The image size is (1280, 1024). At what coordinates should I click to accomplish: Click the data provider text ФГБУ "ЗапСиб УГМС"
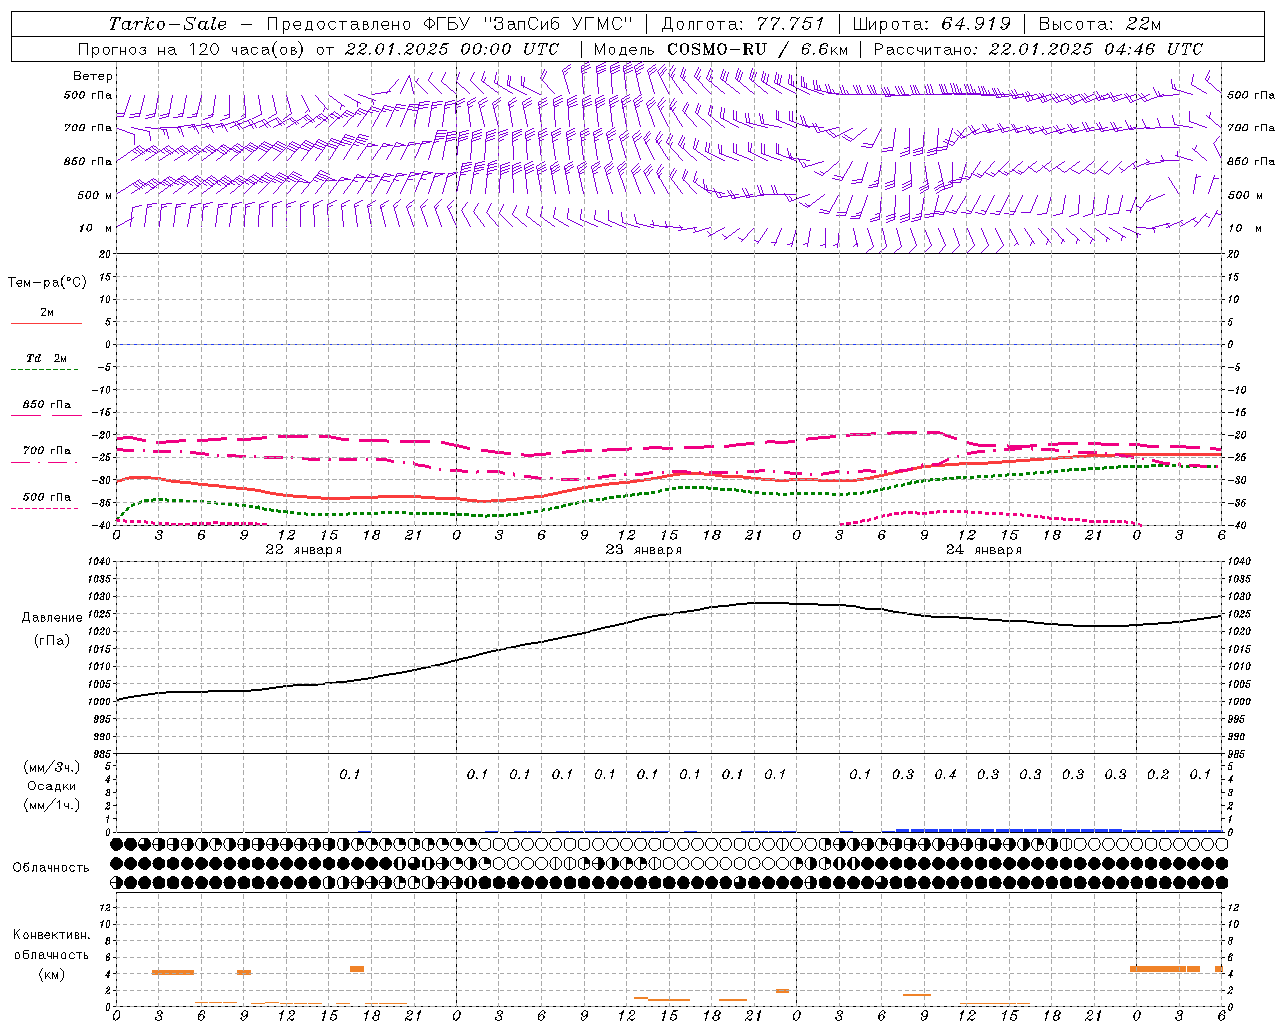pos(529,24)
